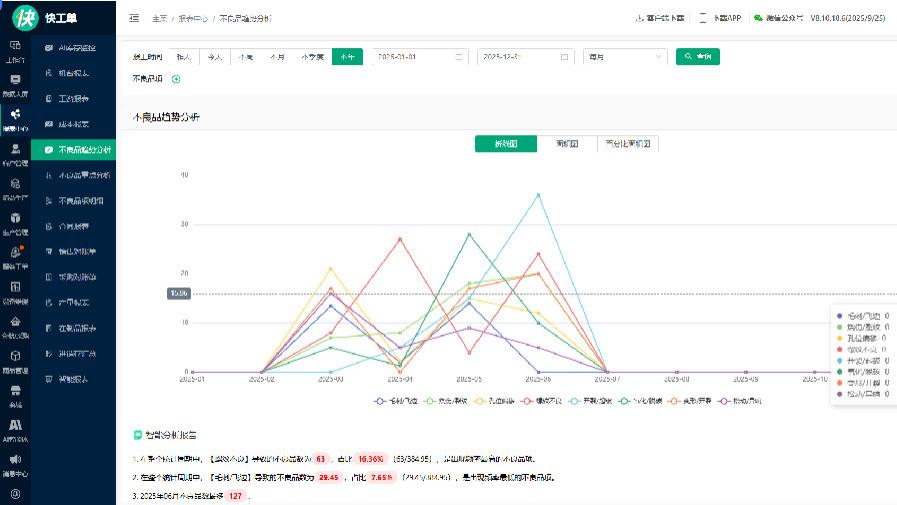Viewport: 897px width, 505px height.
Task: Open the outlined box icon section in left rail
Action: click(x=15, y=356)
